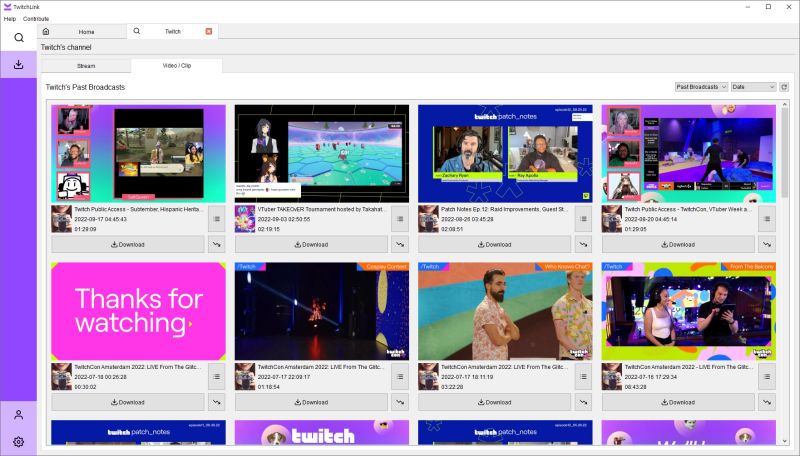Open the search icon in the sidebar

[x=19, y=38]
